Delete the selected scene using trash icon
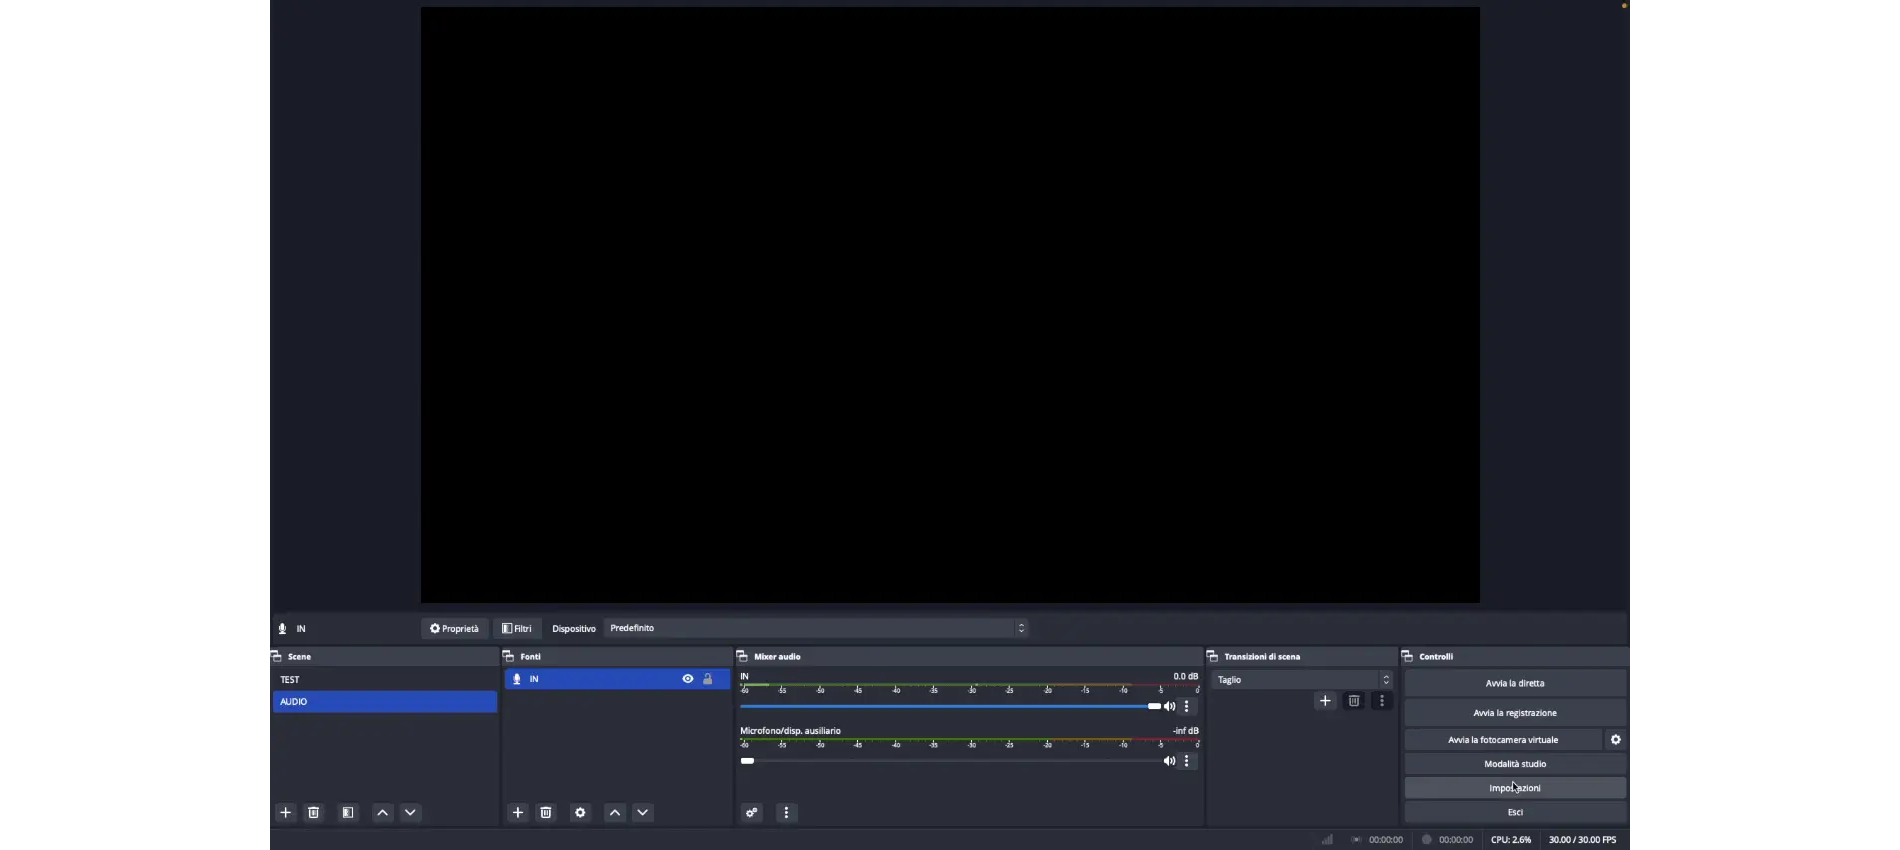Viewport: 1900px width, 850px height. tap(314, 813)
